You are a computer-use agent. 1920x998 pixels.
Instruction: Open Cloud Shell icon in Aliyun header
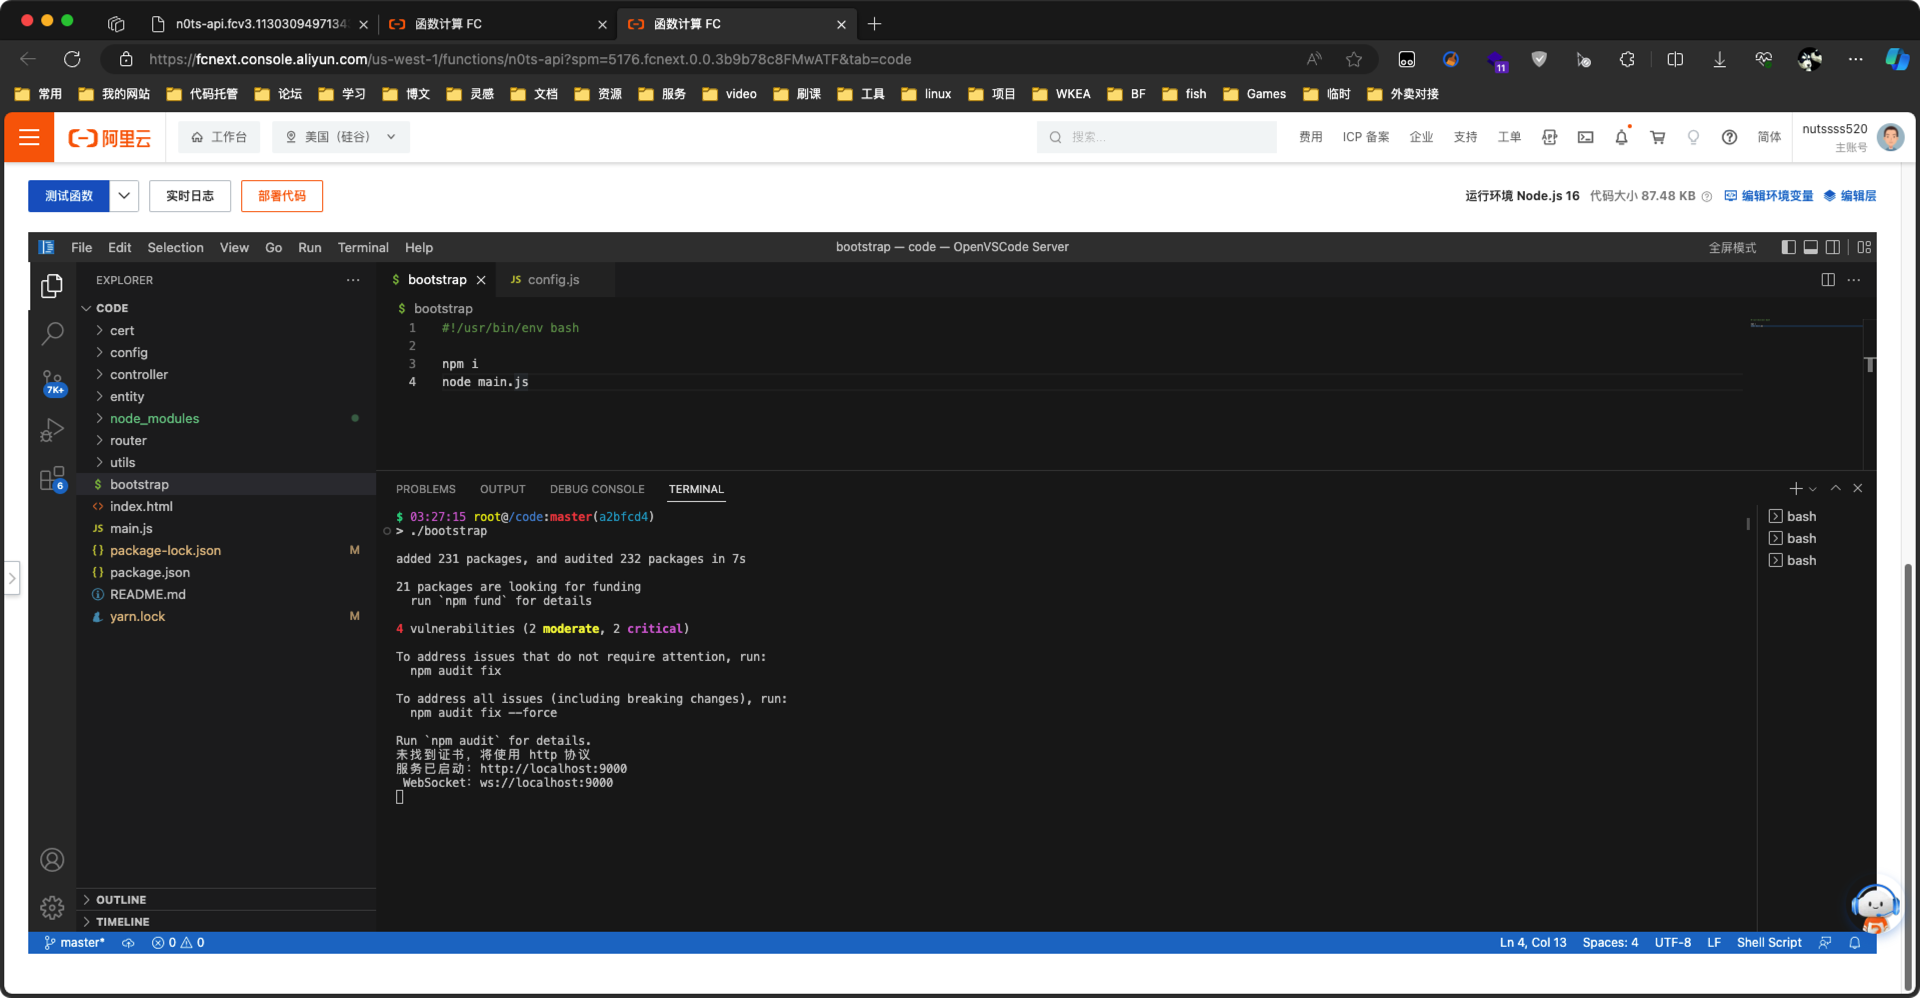(x=1585, y=137)
